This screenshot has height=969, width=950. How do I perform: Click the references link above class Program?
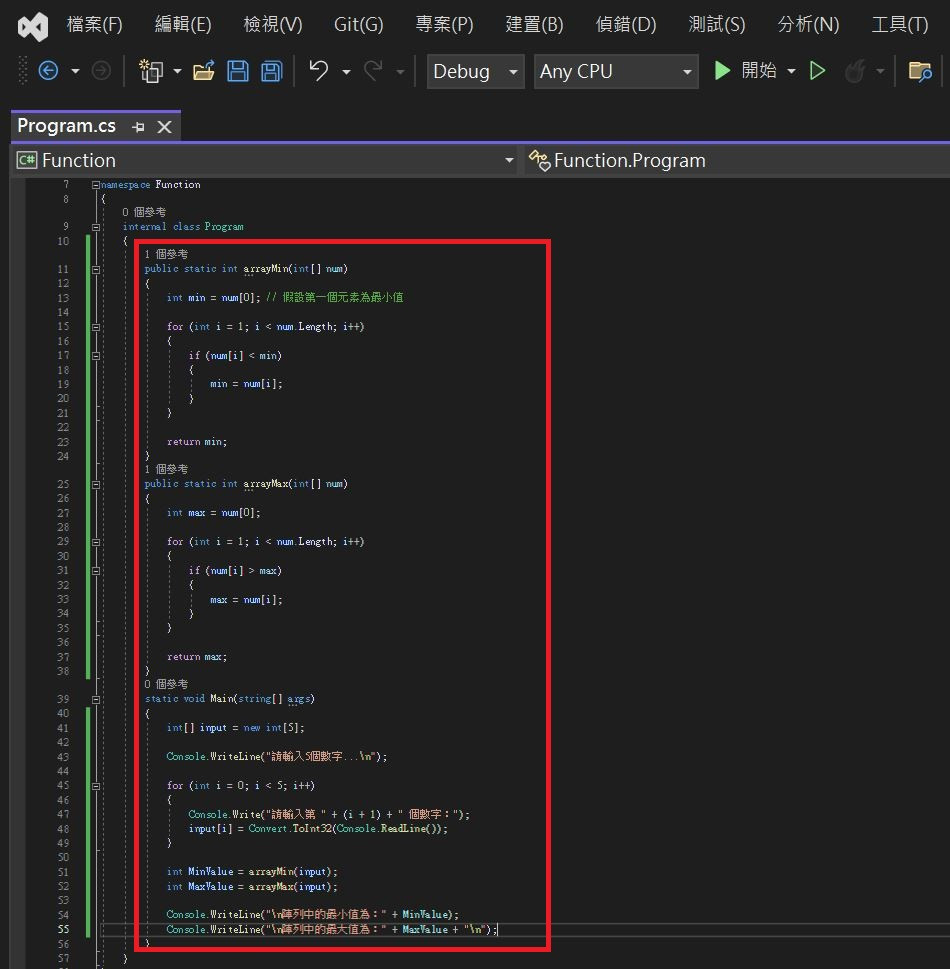[x=144, y=212]
